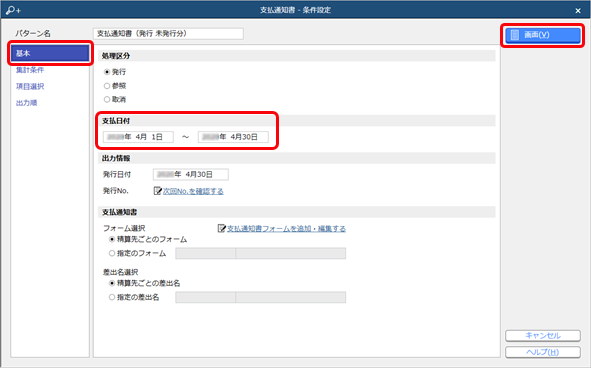Viewport: 591px width, 368px height.
Task: Choose 精算先ごとのフォーム option
Action: point(112,239)
